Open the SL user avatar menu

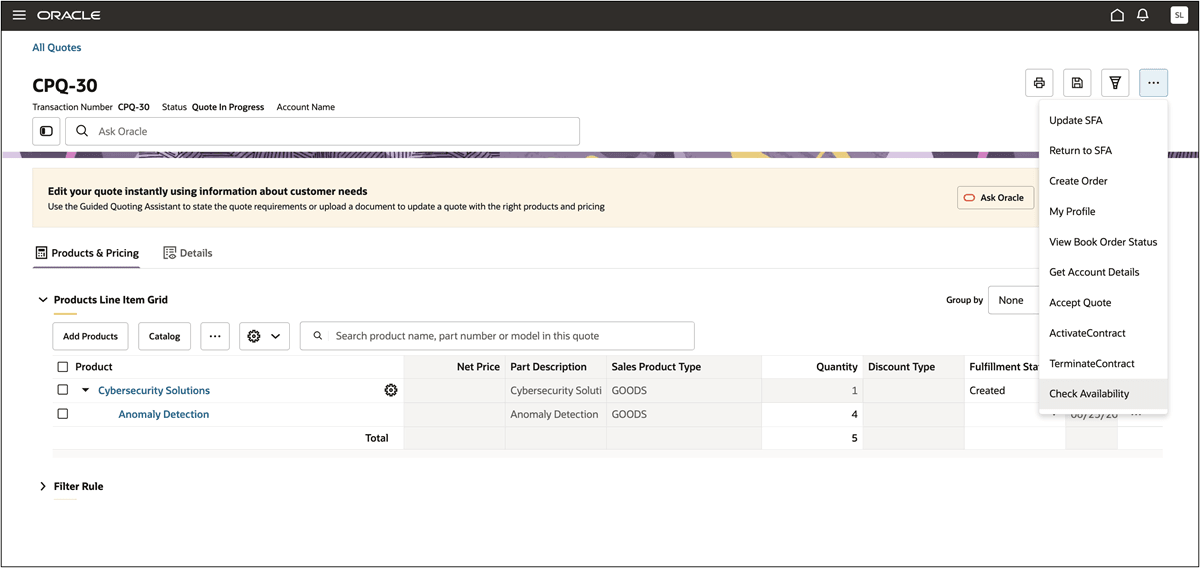[1179, 15]
